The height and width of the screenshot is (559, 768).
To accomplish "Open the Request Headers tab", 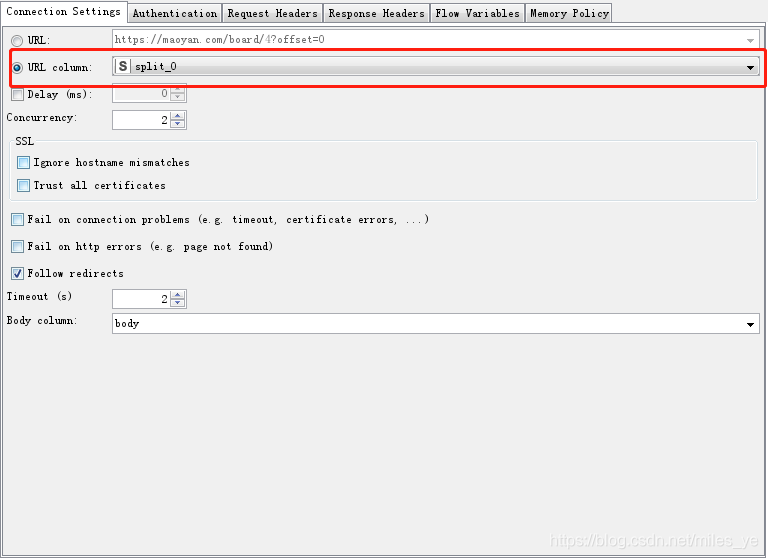I will coord(272,13).
